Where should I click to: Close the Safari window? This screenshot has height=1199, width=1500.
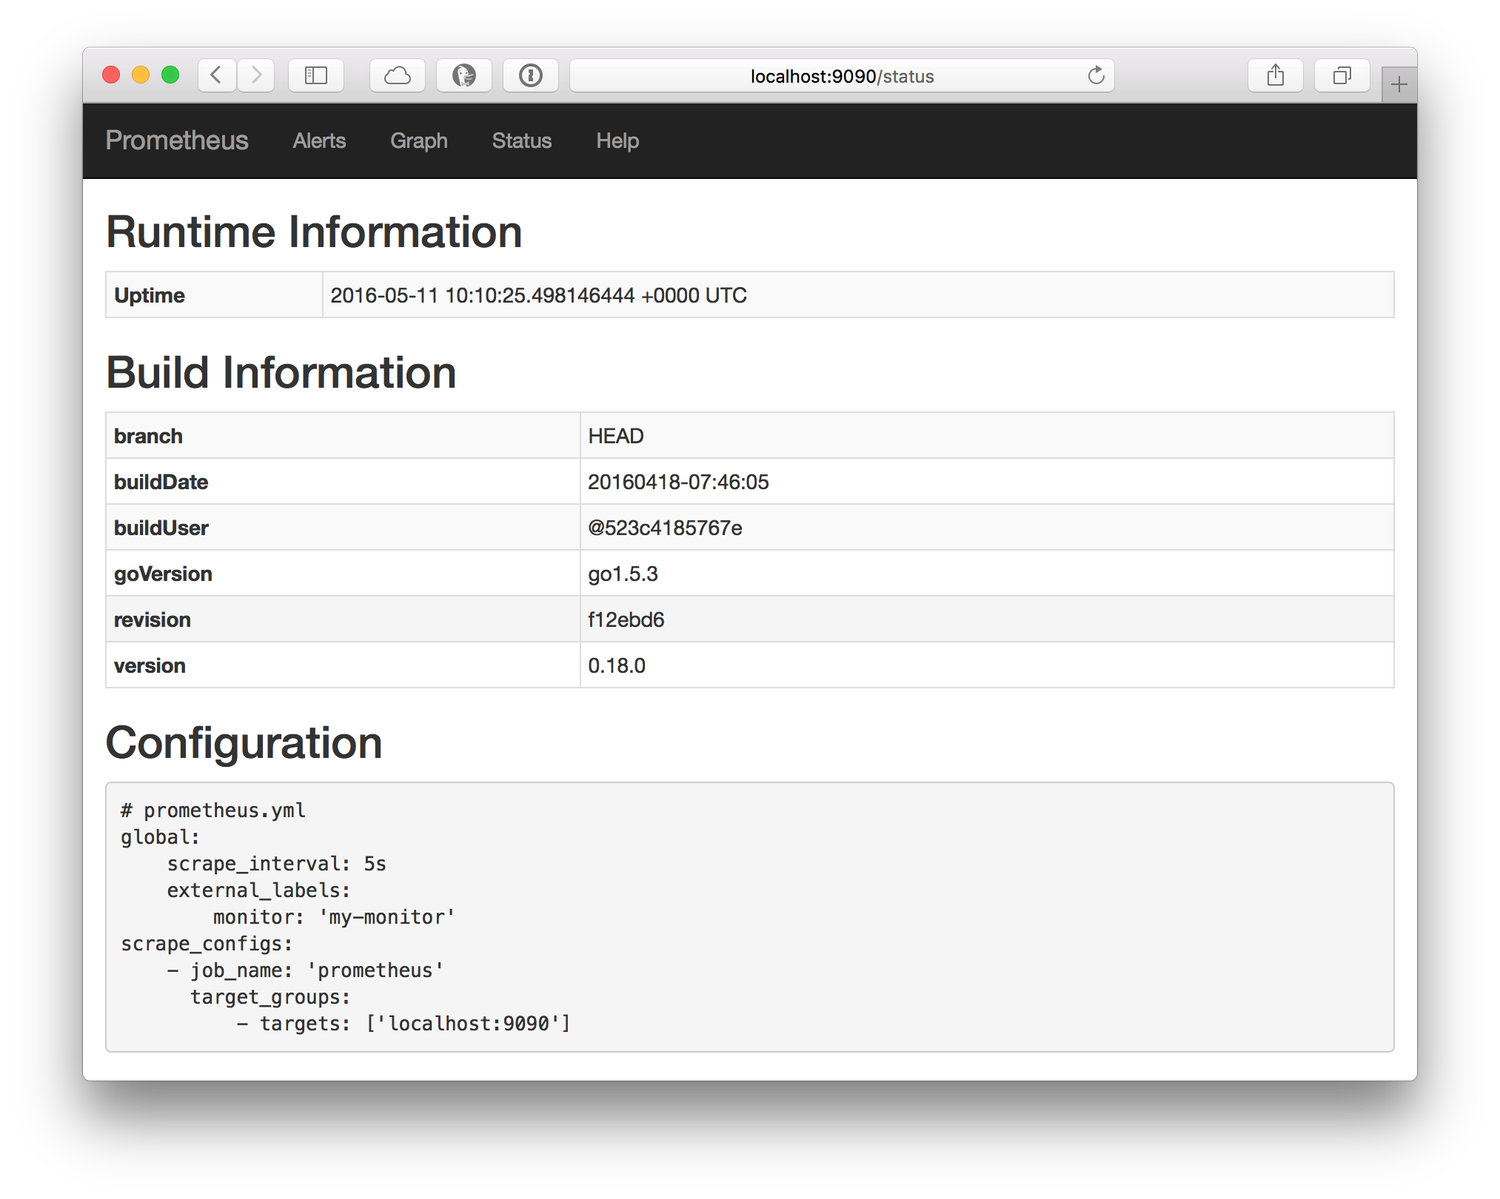(112, 75)
